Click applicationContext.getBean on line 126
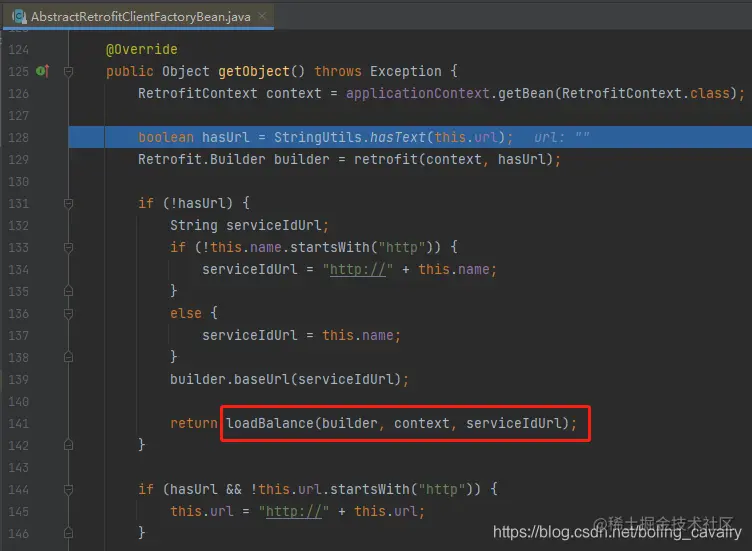752x551 pixels. click(x=449, y=94)
